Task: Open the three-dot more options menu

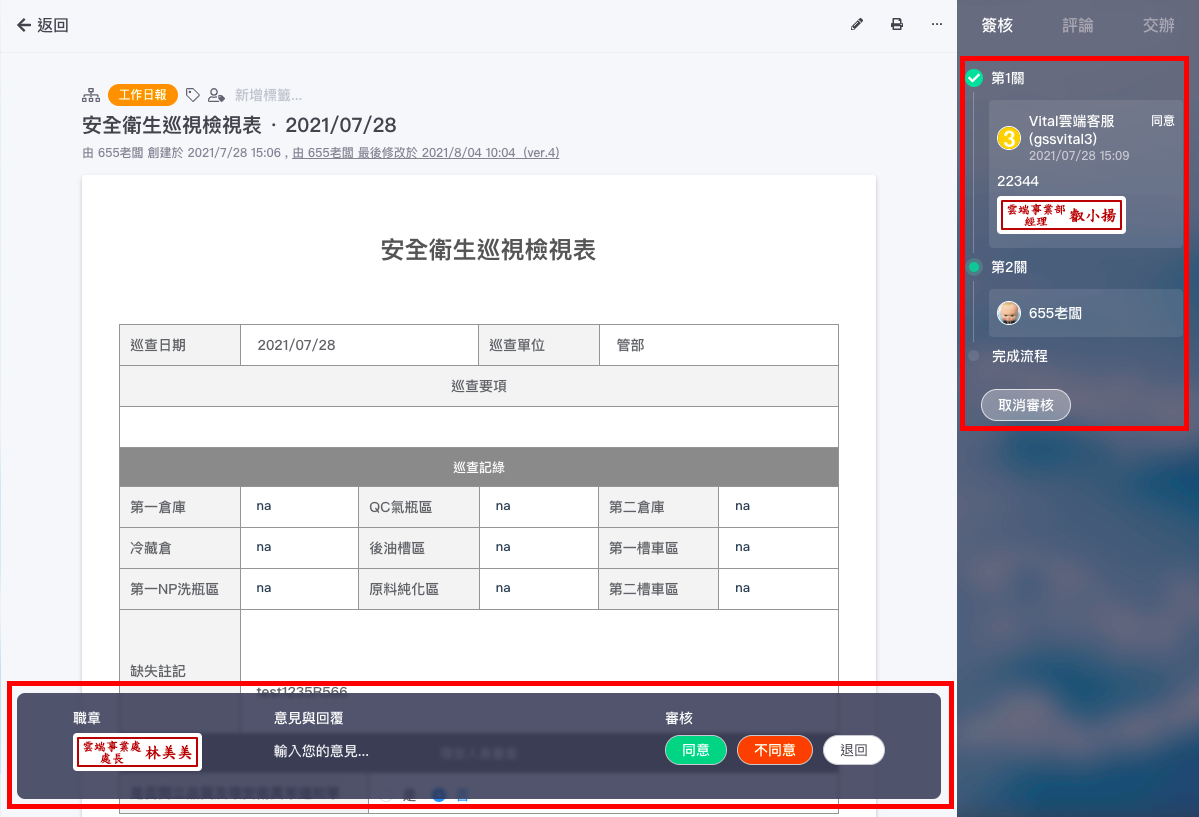Action: (936, 25)
